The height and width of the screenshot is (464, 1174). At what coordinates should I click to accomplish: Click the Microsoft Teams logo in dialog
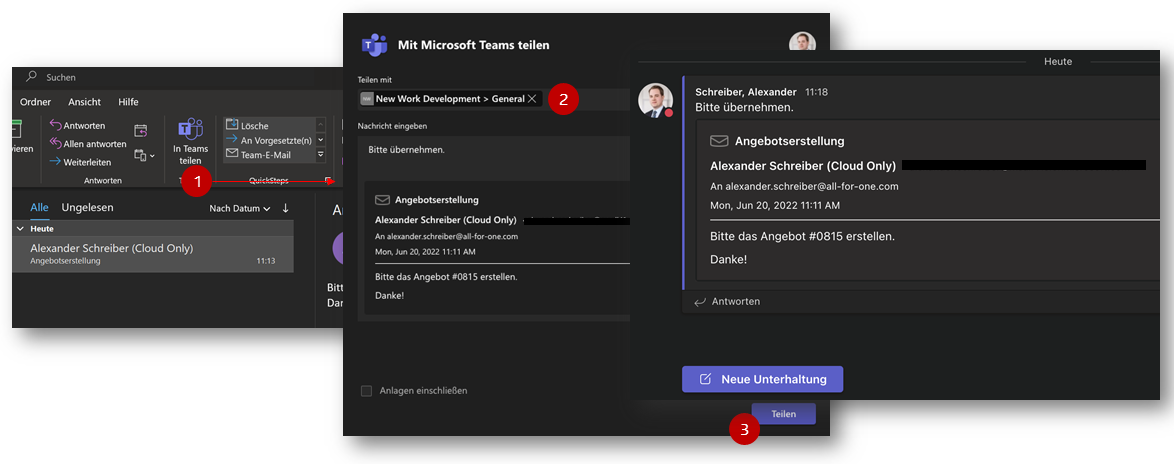pyautogui.click(x=374, y=45)
